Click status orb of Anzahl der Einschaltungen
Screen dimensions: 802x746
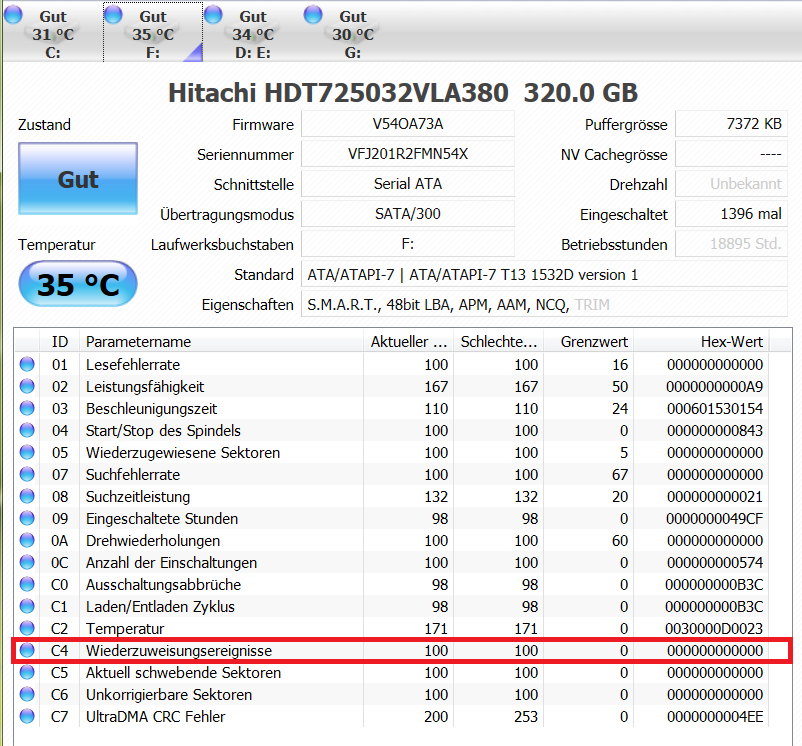tap(27, 562)
